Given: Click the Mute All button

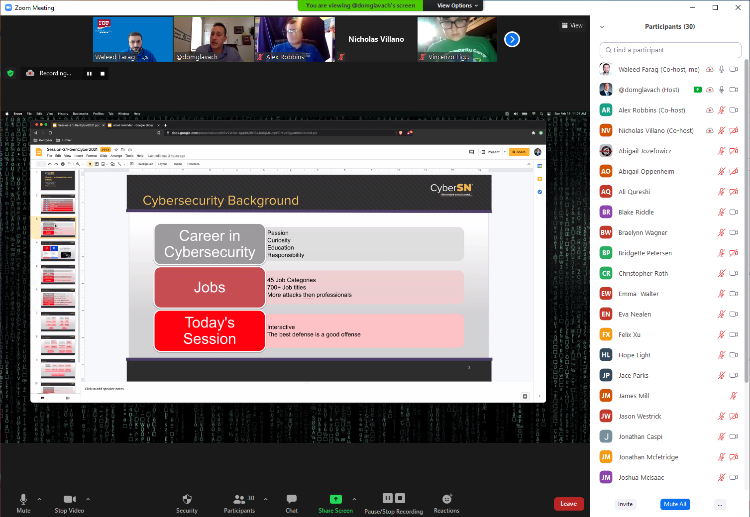Looking at the screenshot, I should (675, 504).
